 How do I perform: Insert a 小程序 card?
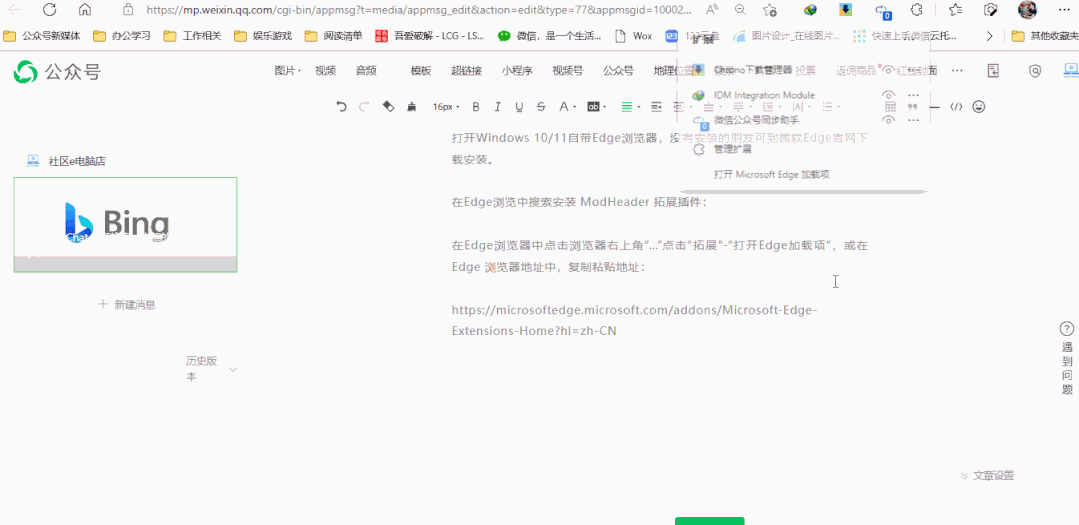517,70
